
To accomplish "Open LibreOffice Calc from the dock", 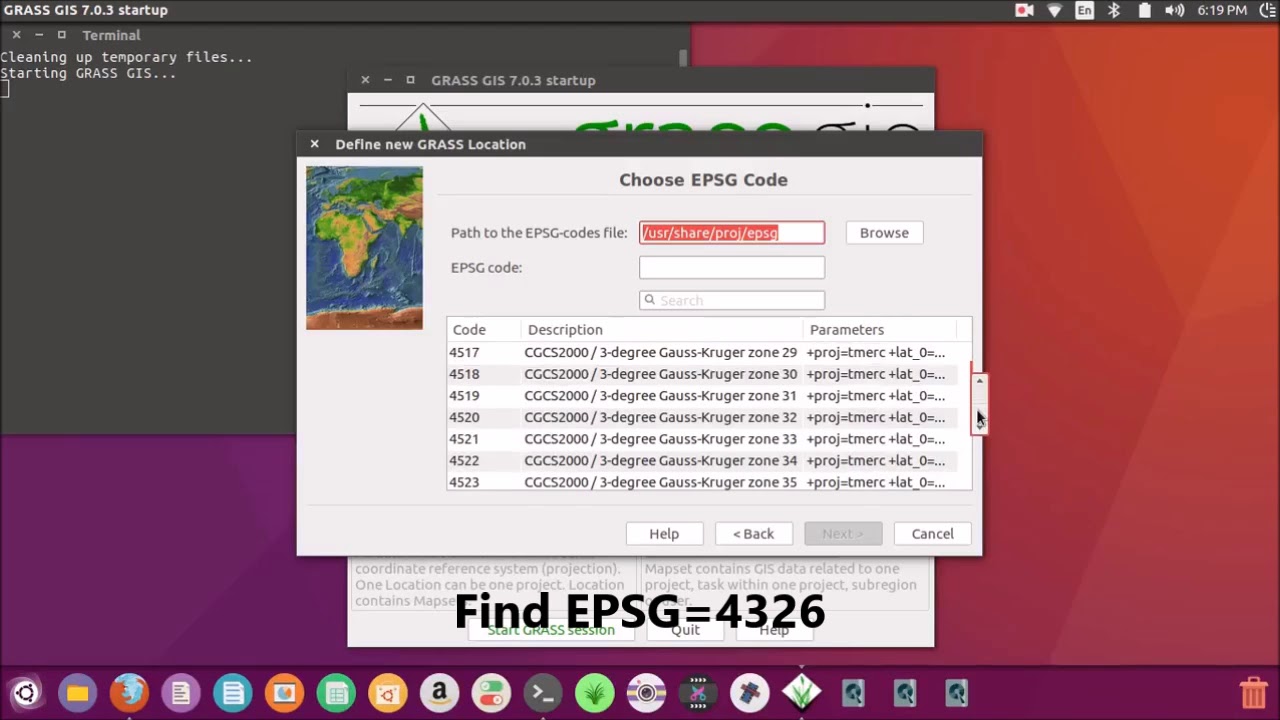I will coord(336,693).
